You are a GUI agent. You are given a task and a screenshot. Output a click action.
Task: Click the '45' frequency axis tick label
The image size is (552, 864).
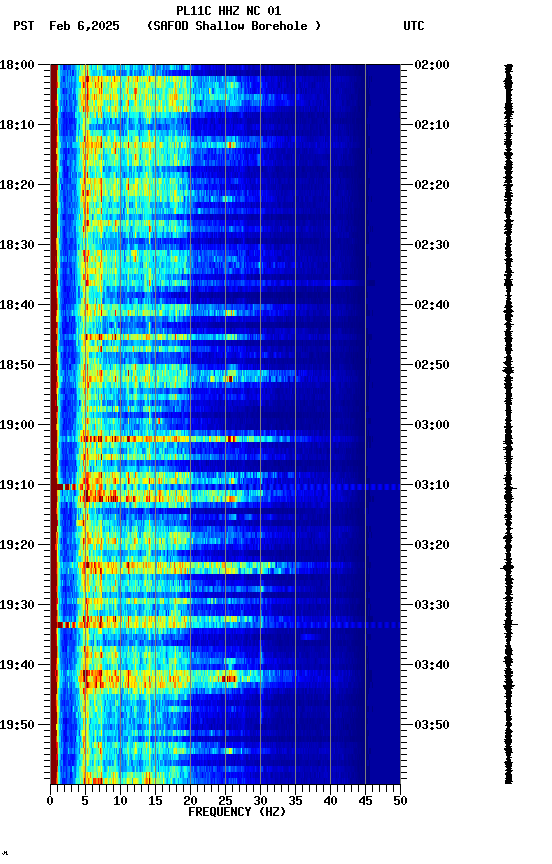pos(365,801)
